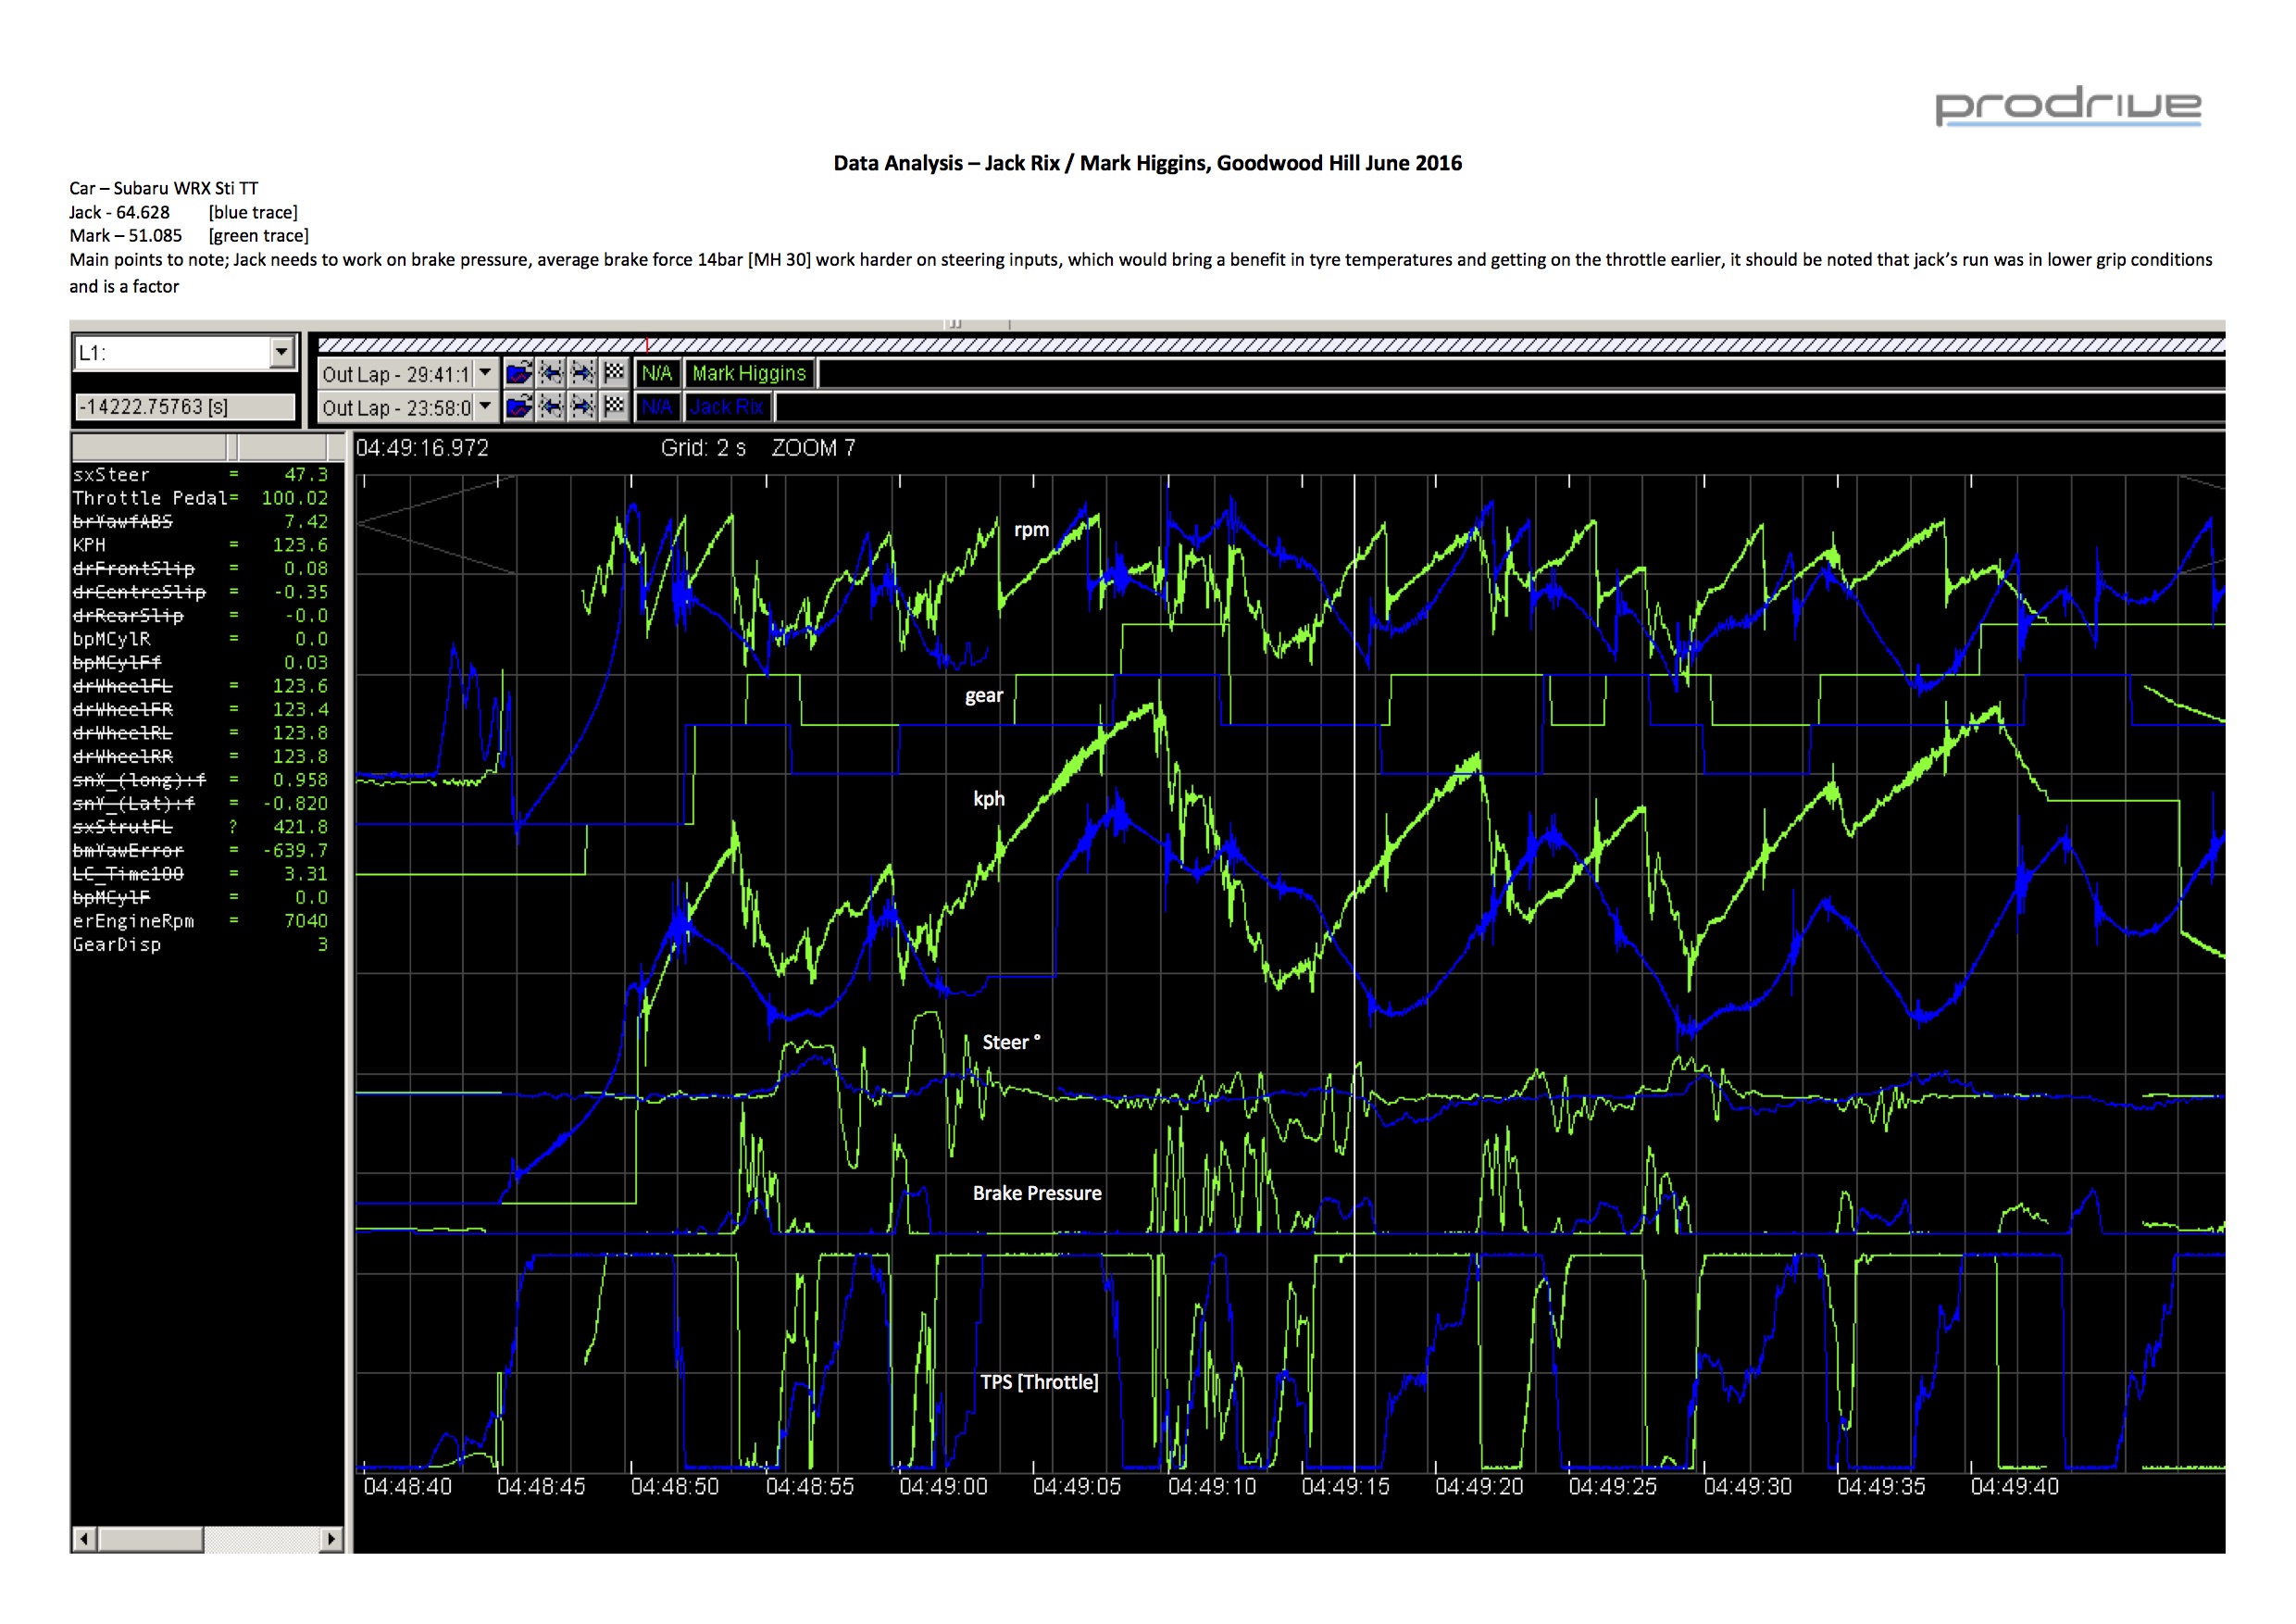Select the Jack Rix driver label
This screenshot has height=1624, width=2296.
pyautogui.click(x=727, y=407)
